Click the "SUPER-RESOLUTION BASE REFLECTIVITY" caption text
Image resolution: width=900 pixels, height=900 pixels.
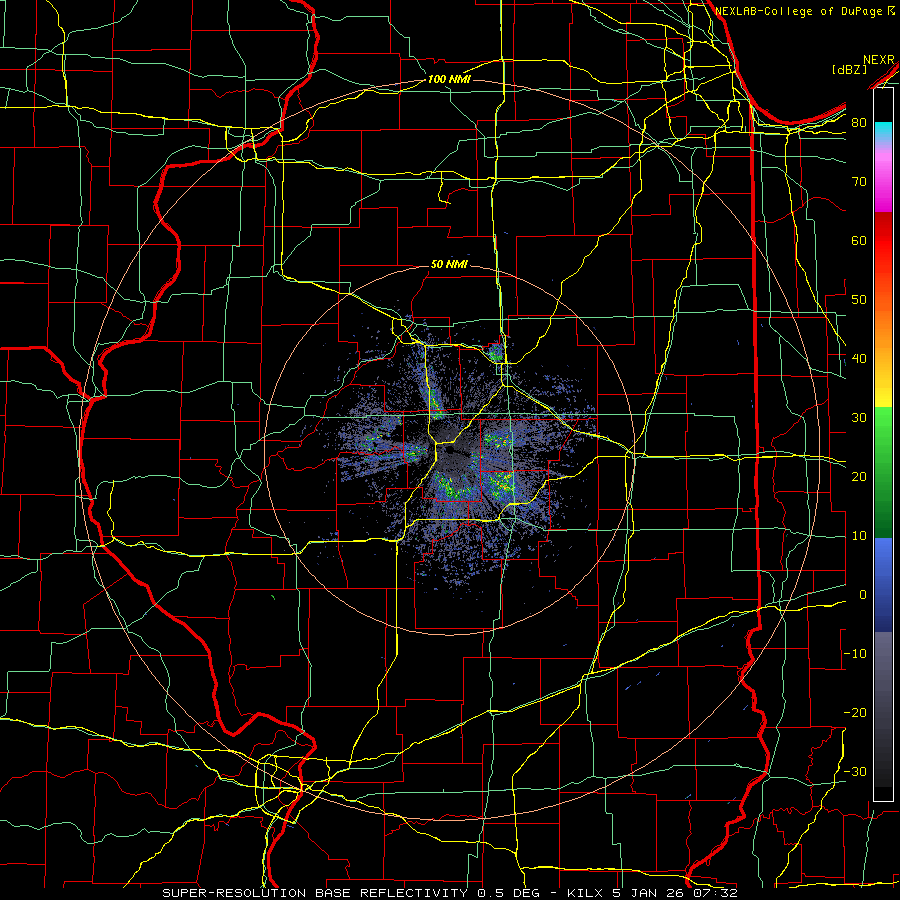point(315,893)
